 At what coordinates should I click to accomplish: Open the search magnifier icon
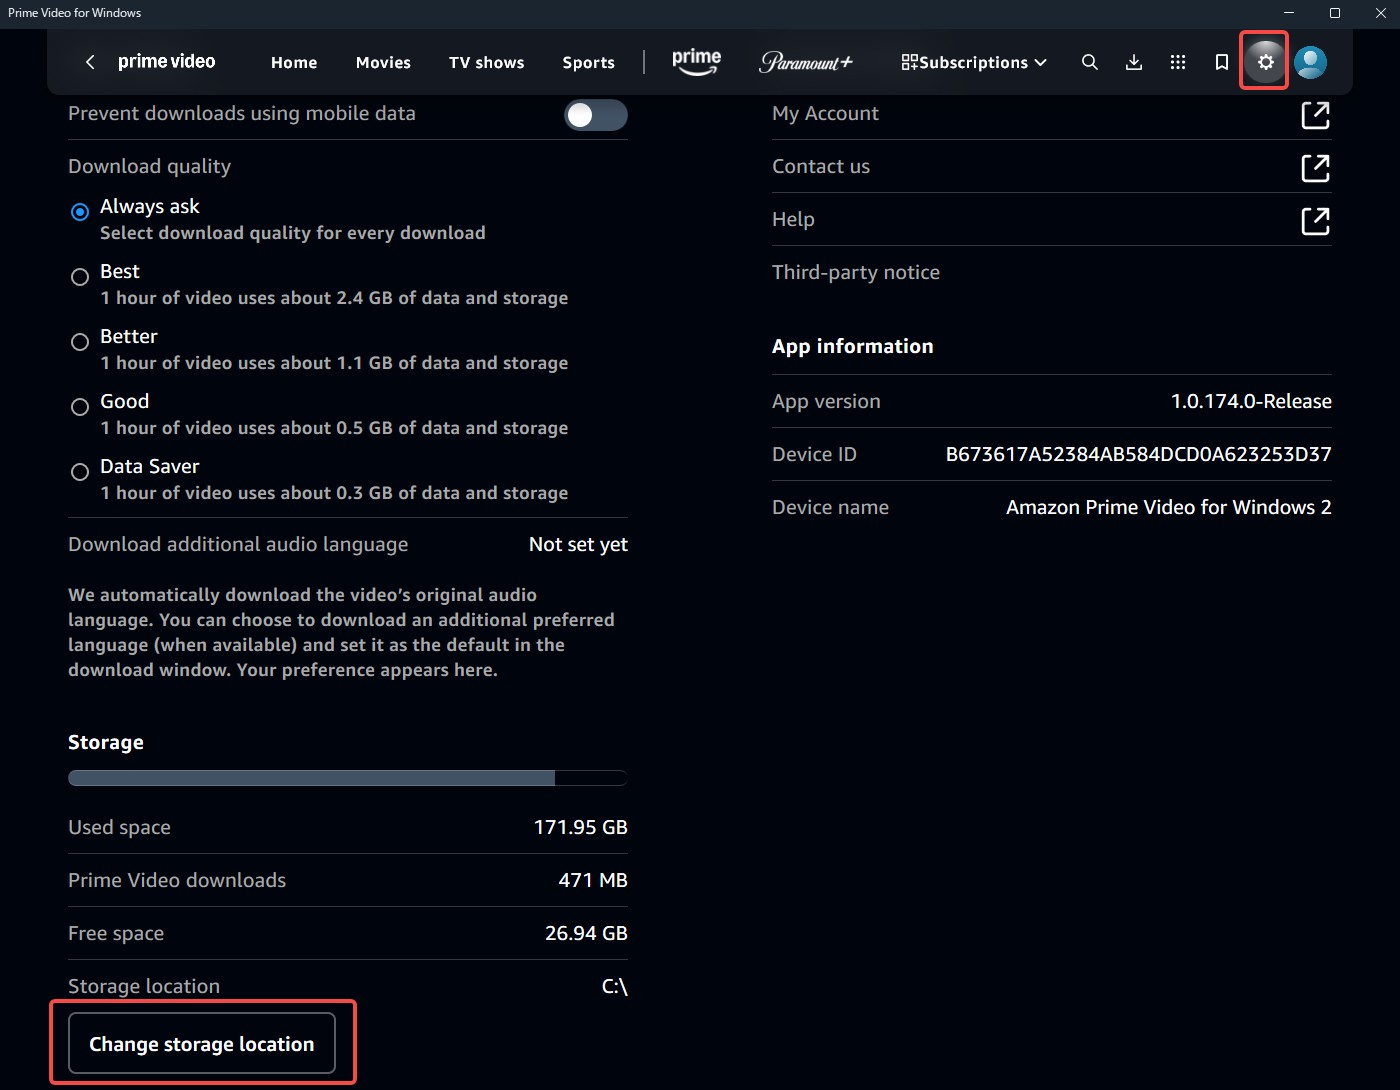coord(1090,62)
